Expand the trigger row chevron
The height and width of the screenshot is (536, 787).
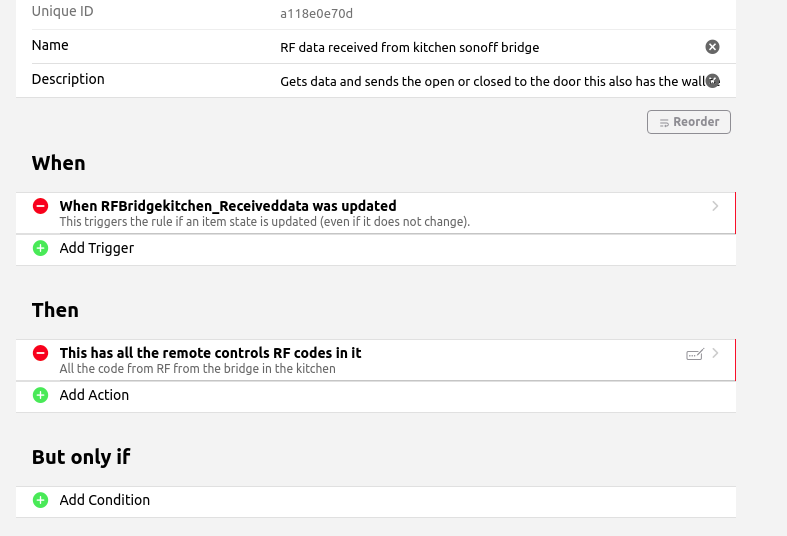[x=716, y=206]
